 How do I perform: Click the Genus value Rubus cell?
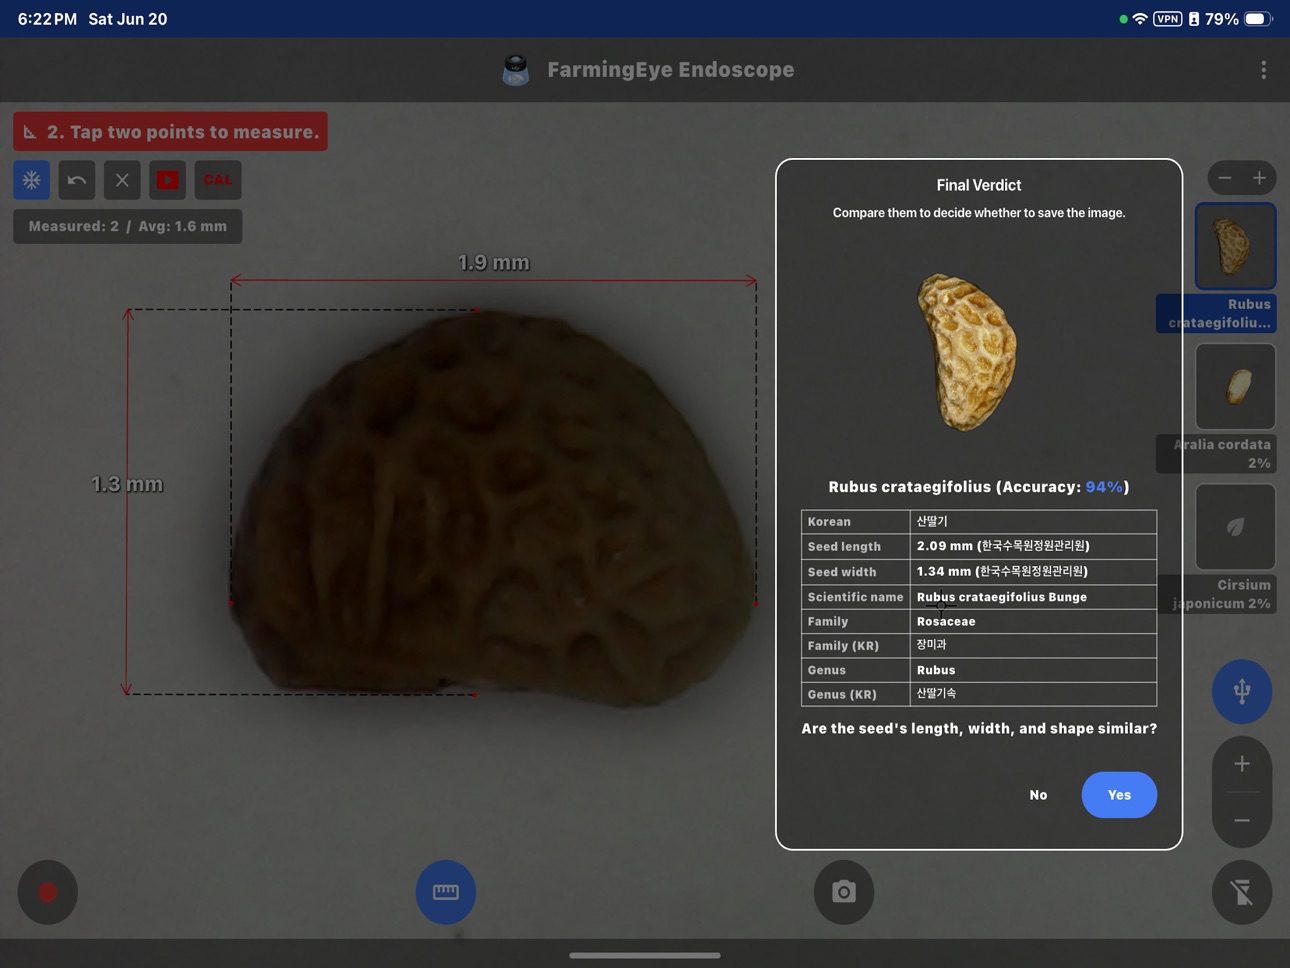click(x=1033, y=670)
